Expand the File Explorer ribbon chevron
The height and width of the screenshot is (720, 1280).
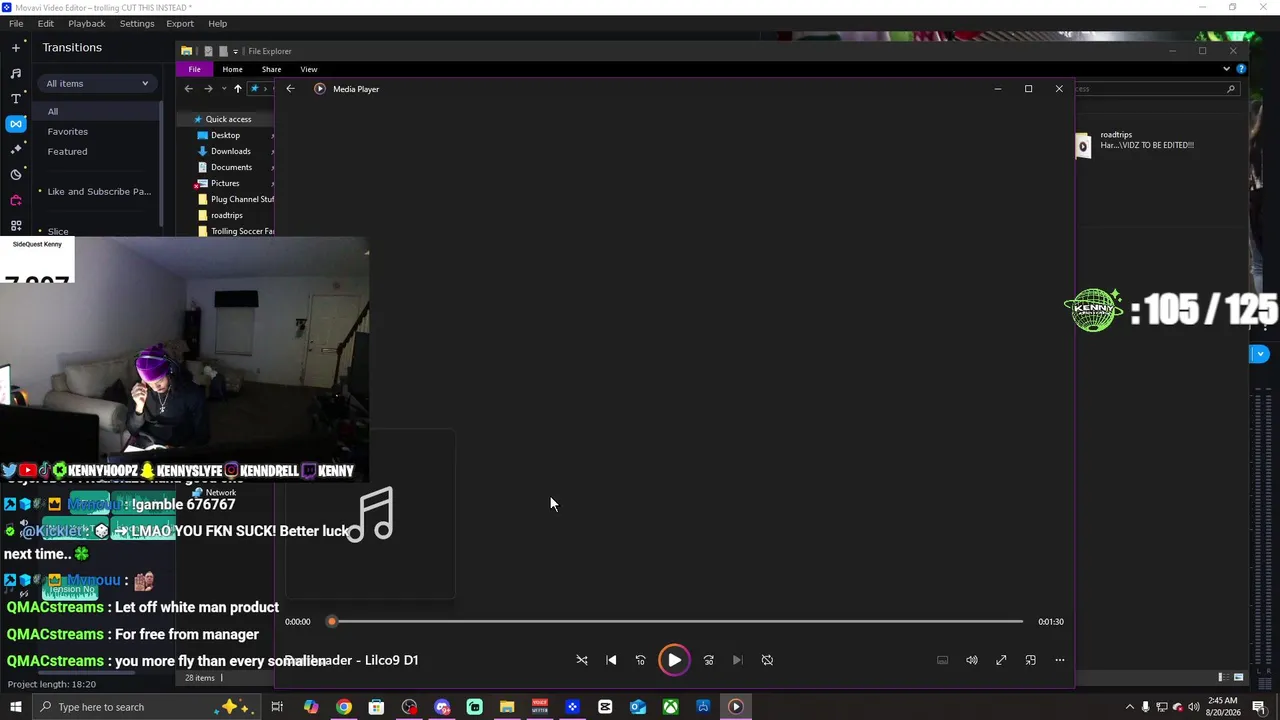1227,69
